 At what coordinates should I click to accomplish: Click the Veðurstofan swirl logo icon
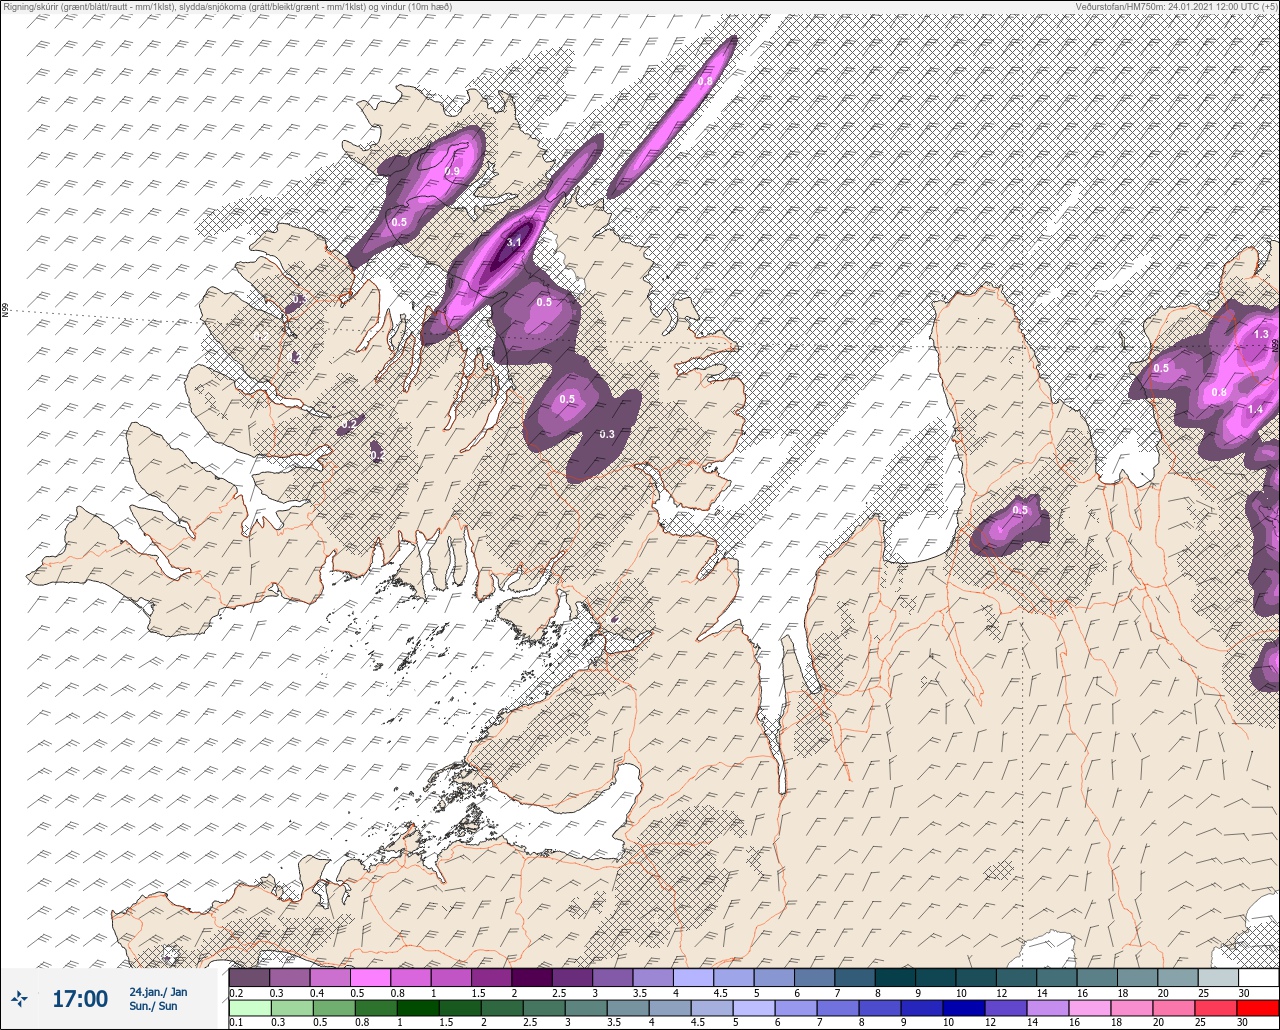(x=20, y=998)
